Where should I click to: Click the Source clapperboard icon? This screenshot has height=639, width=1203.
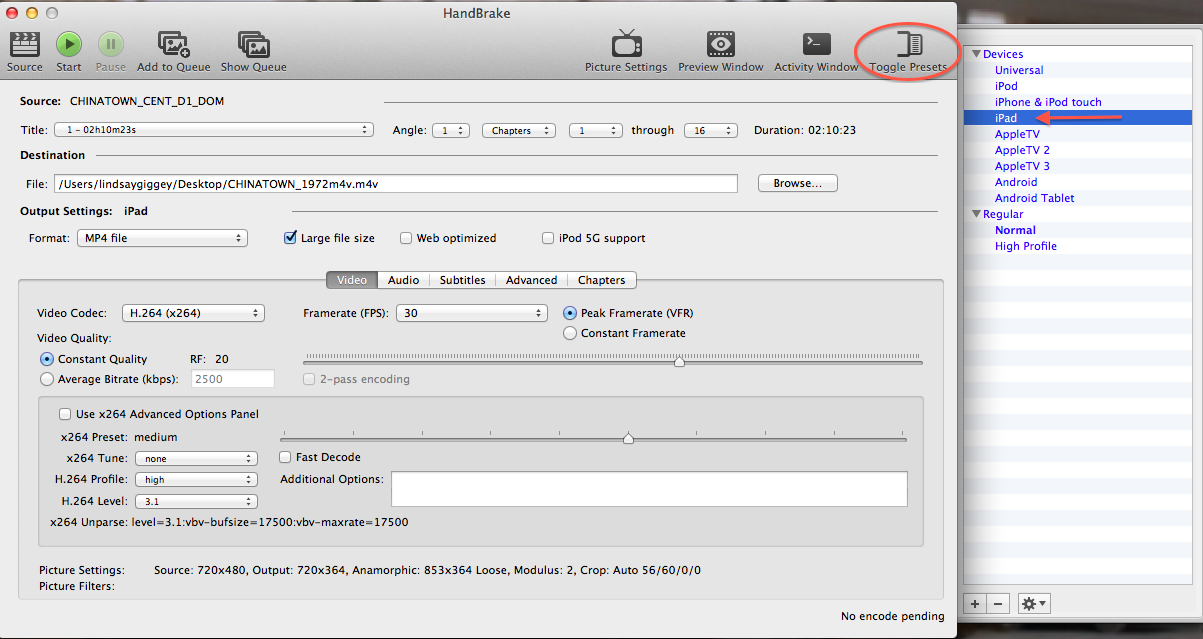[24, 44]
